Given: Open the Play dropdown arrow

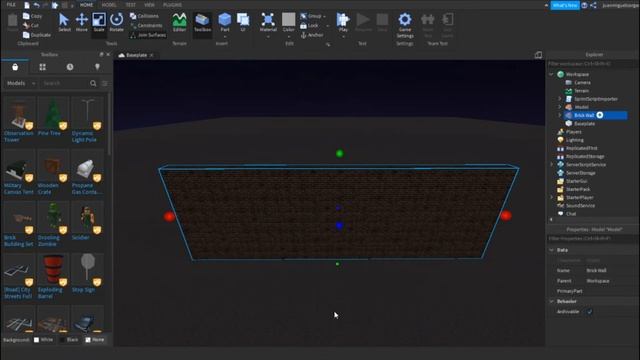Looking at the screenshot, I should coord(343,37).
